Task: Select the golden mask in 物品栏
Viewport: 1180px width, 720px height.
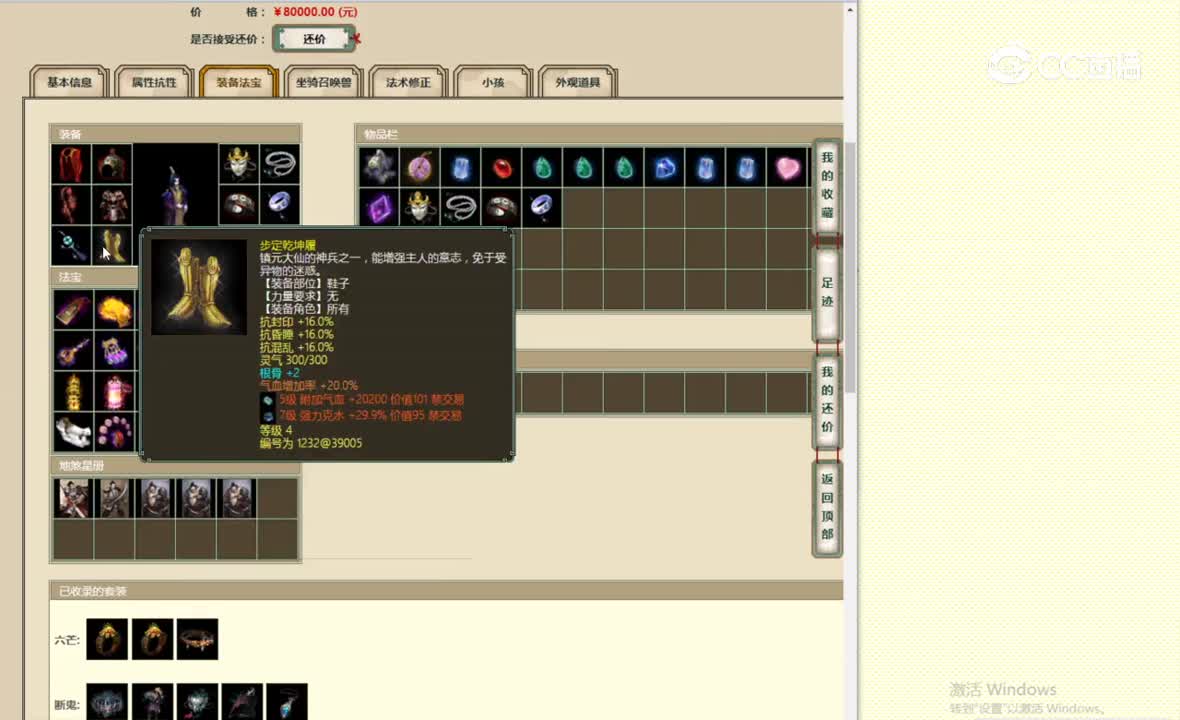Action: pyautogui.click(x=419, y=208)
